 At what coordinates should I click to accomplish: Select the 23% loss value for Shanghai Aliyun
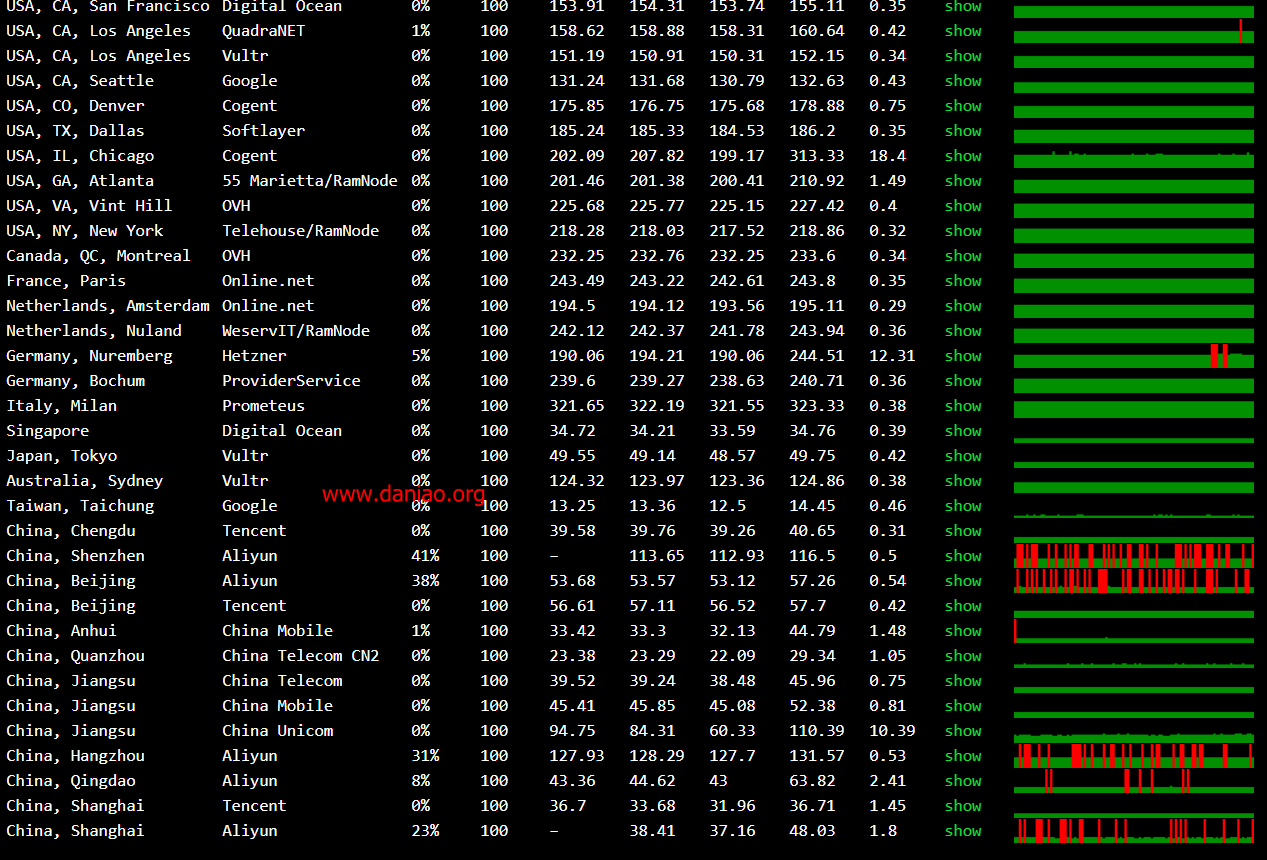(x=425, y=831)
